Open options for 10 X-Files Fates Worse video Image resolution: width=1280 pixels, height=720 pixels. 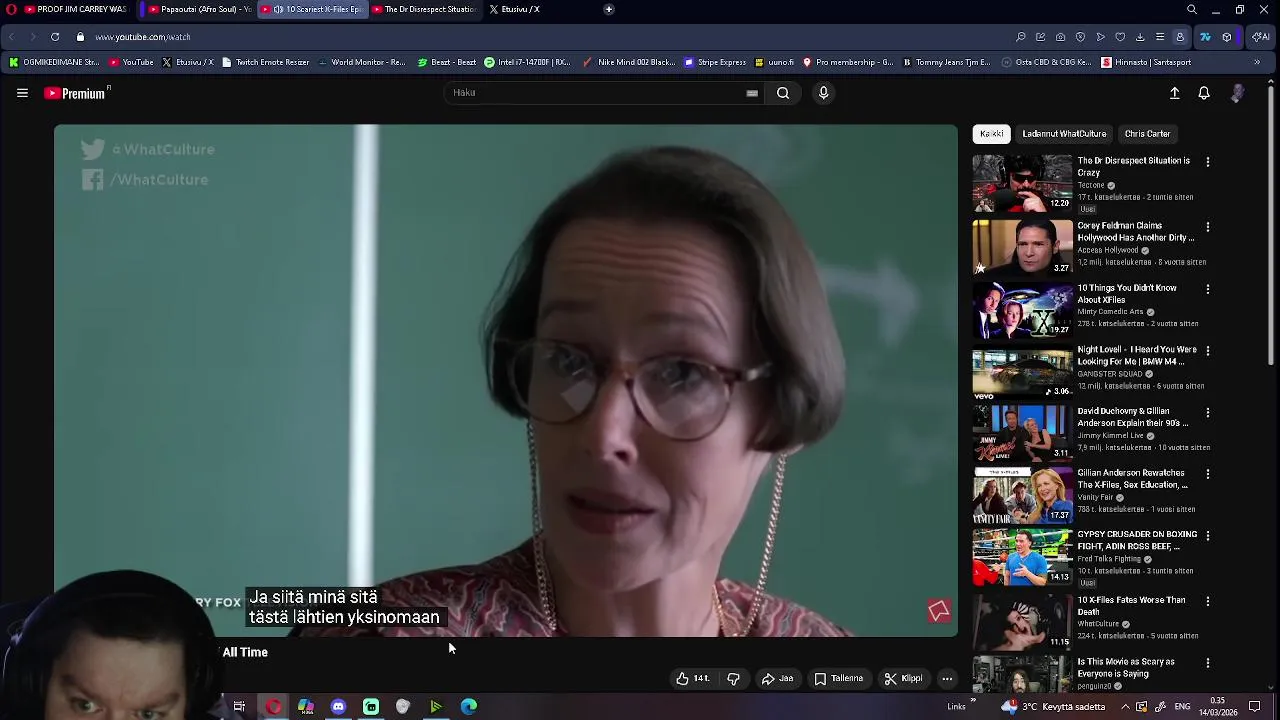(x=1207, y=601)
